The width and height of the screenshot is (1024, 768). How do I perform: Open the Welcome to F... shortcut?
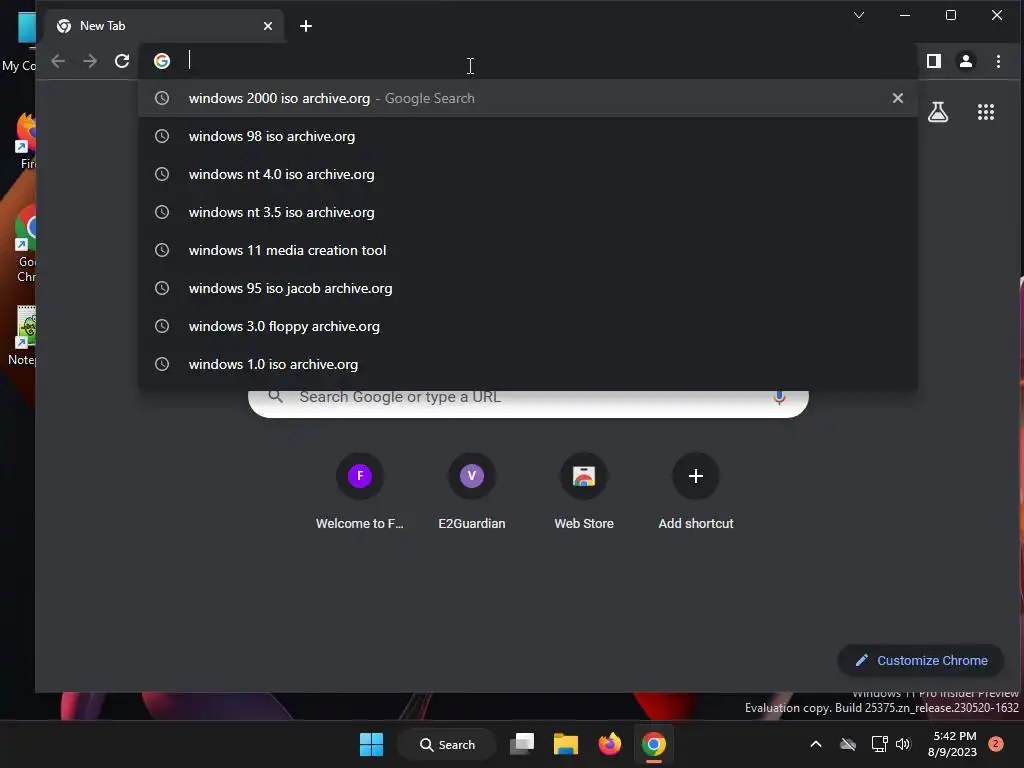click(x=360, y=491)
